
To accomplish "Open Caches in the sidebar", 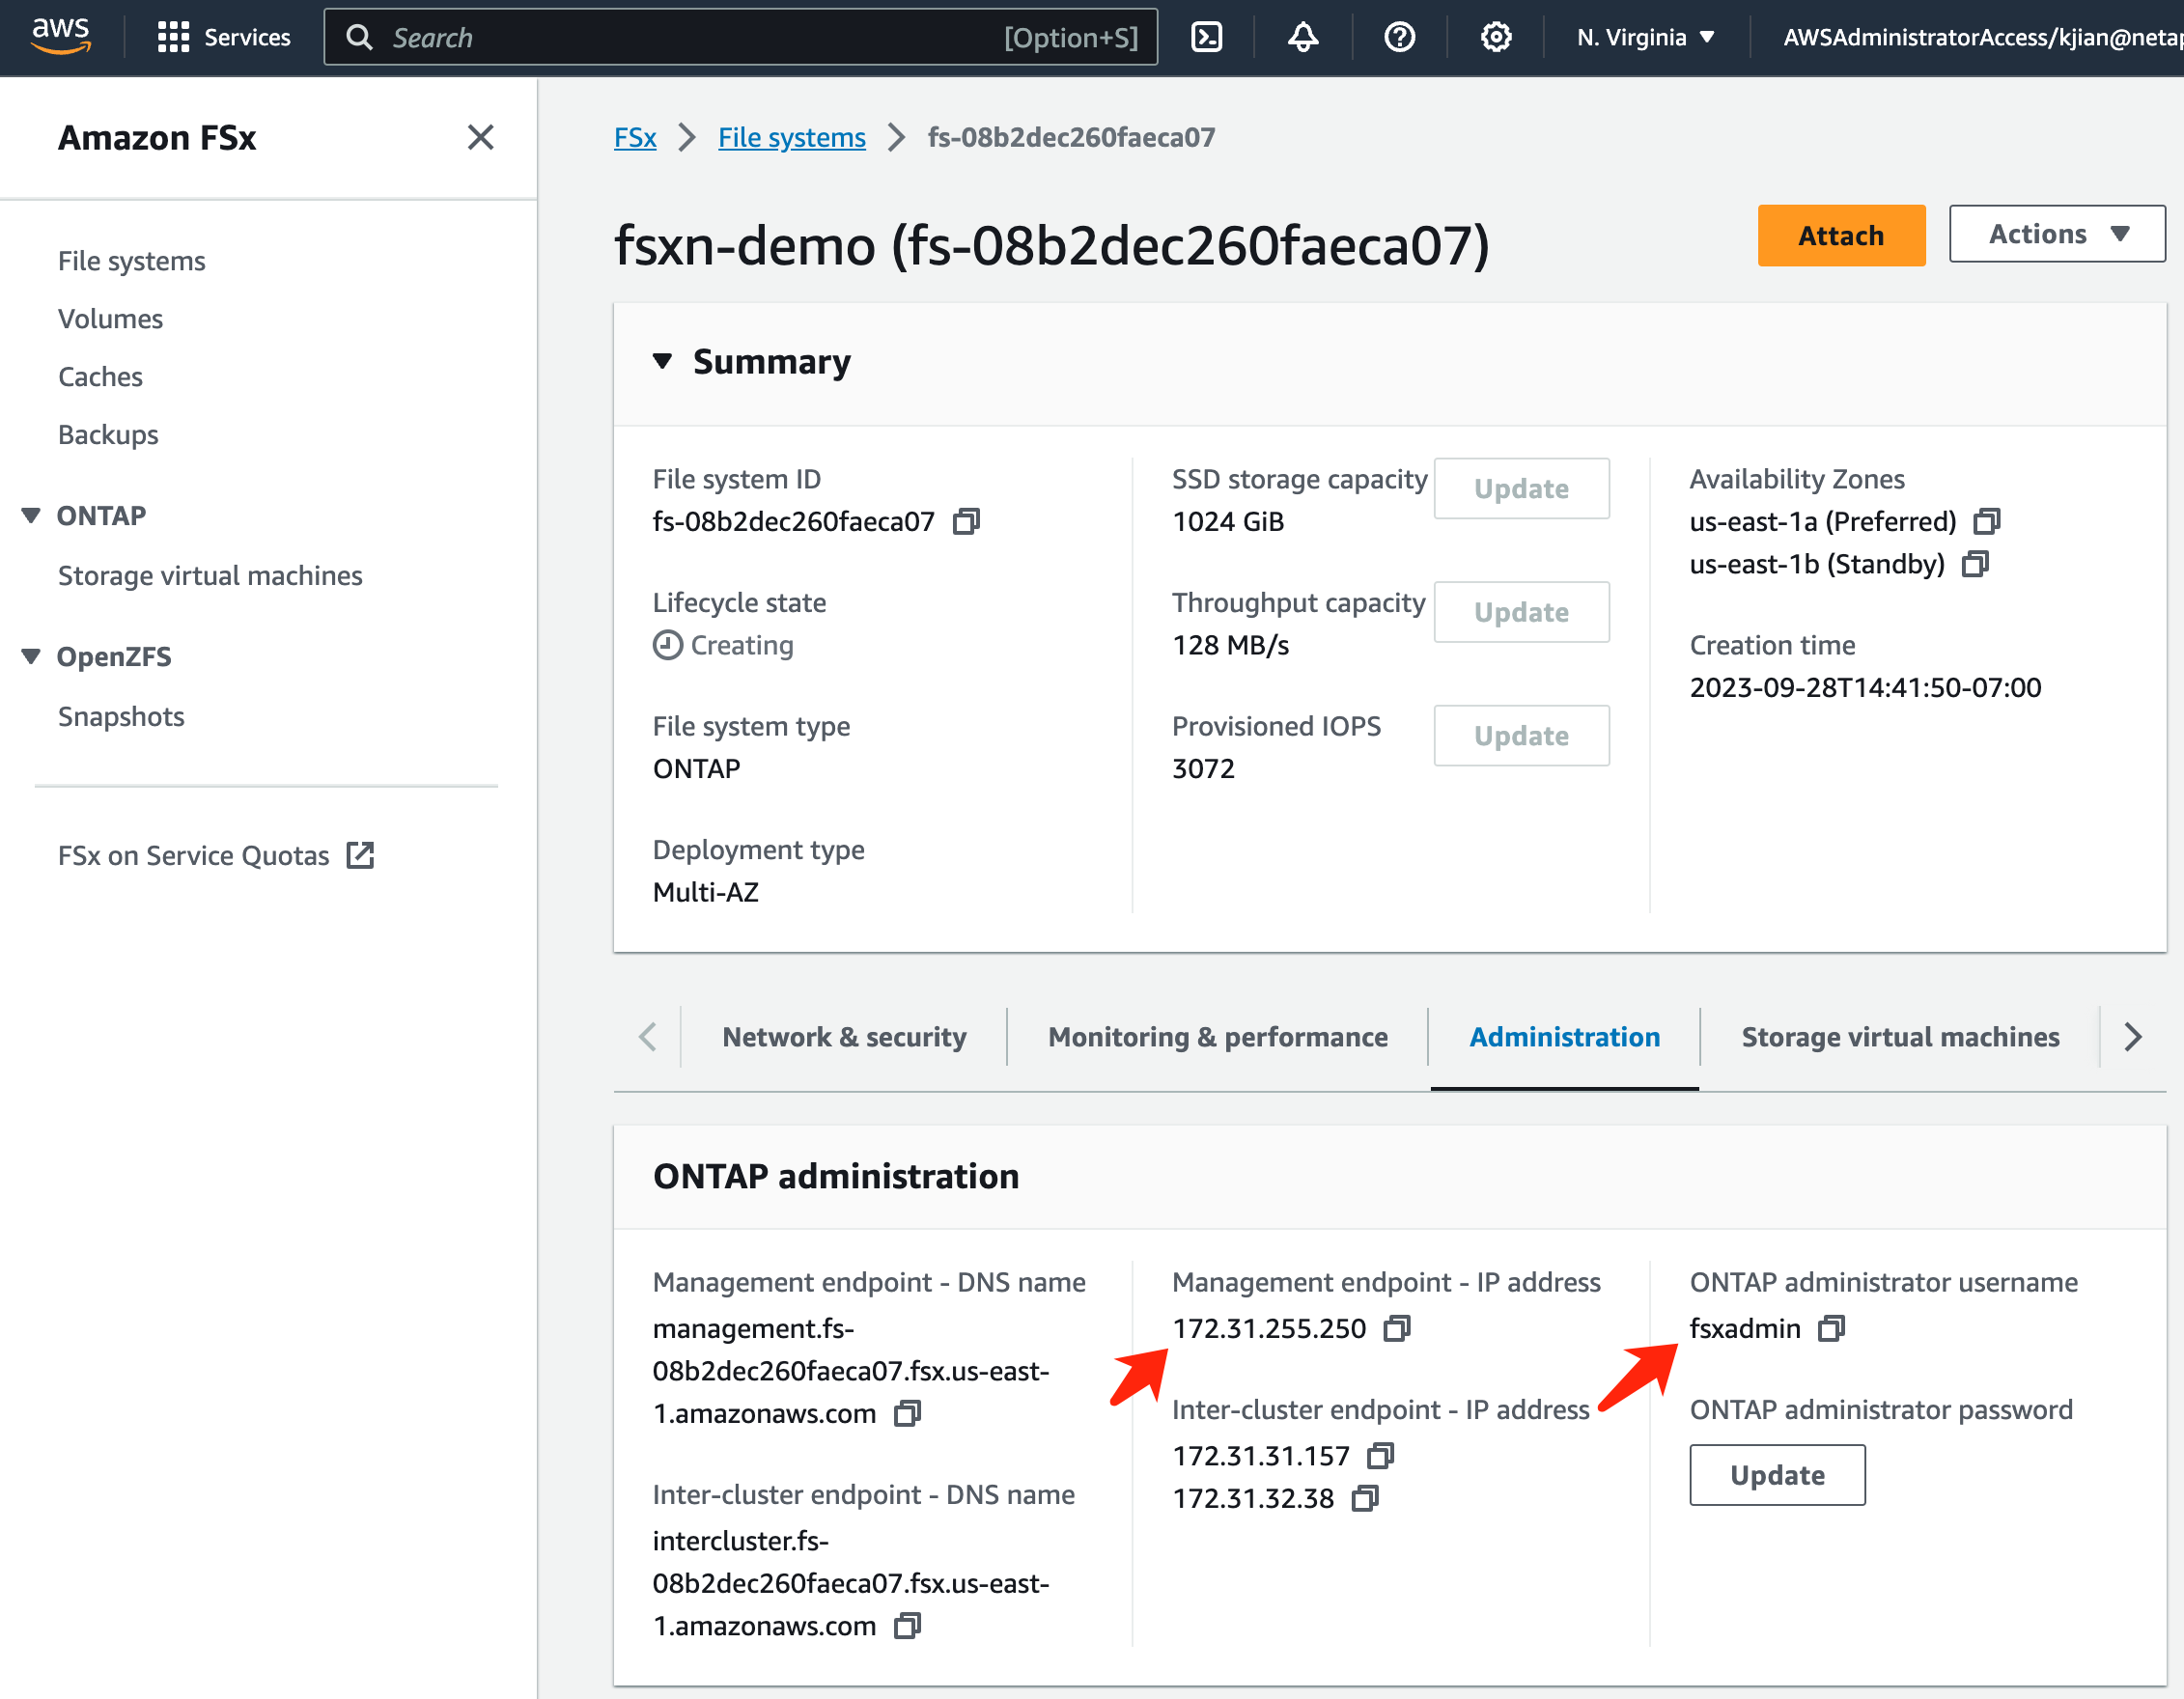I will [x=100, y=377].
